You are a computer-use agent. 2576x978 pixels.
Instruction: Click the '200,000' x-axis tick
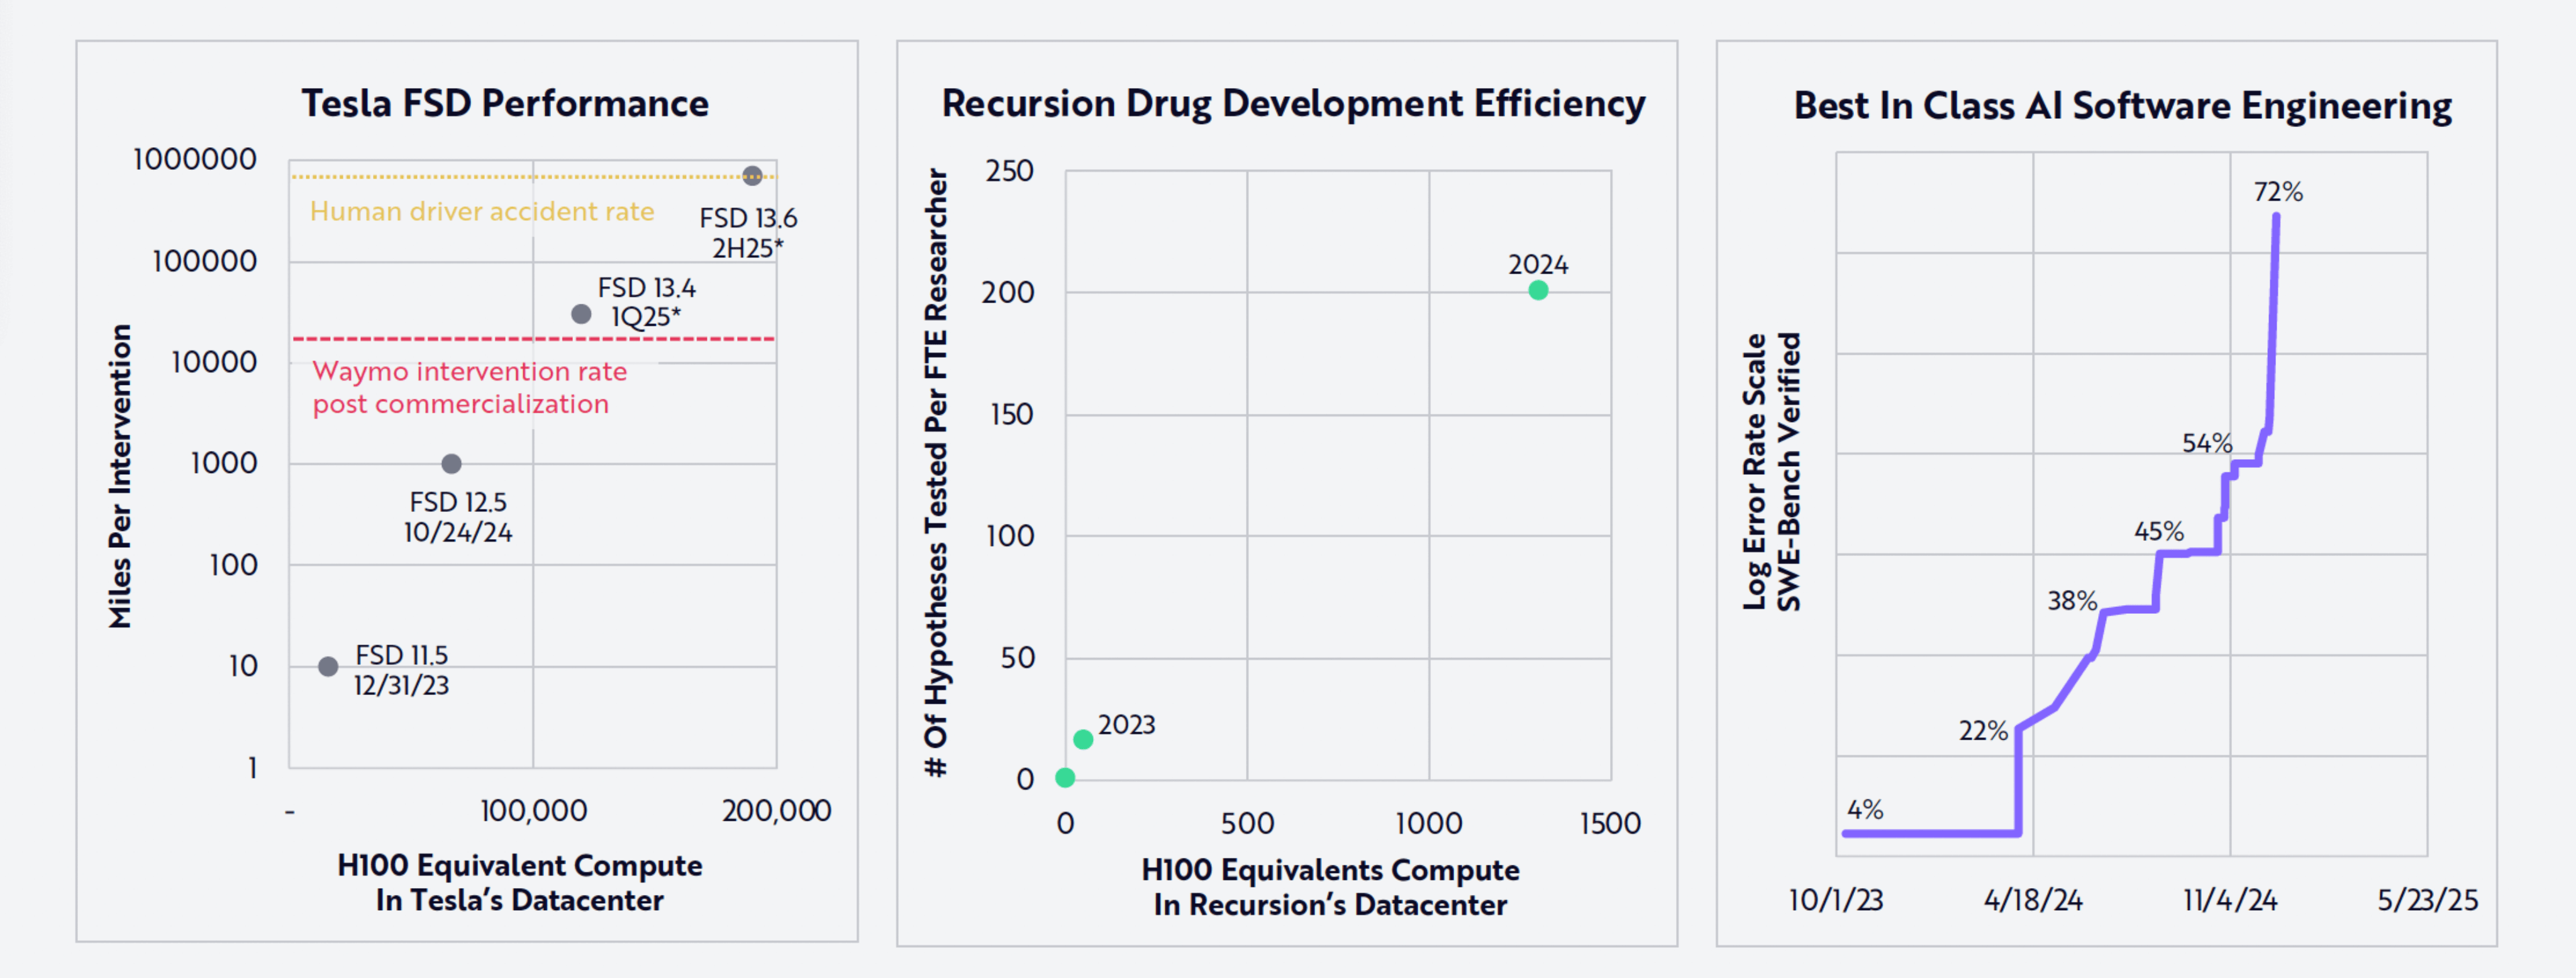pyautogui.click(x=777, y=811)
